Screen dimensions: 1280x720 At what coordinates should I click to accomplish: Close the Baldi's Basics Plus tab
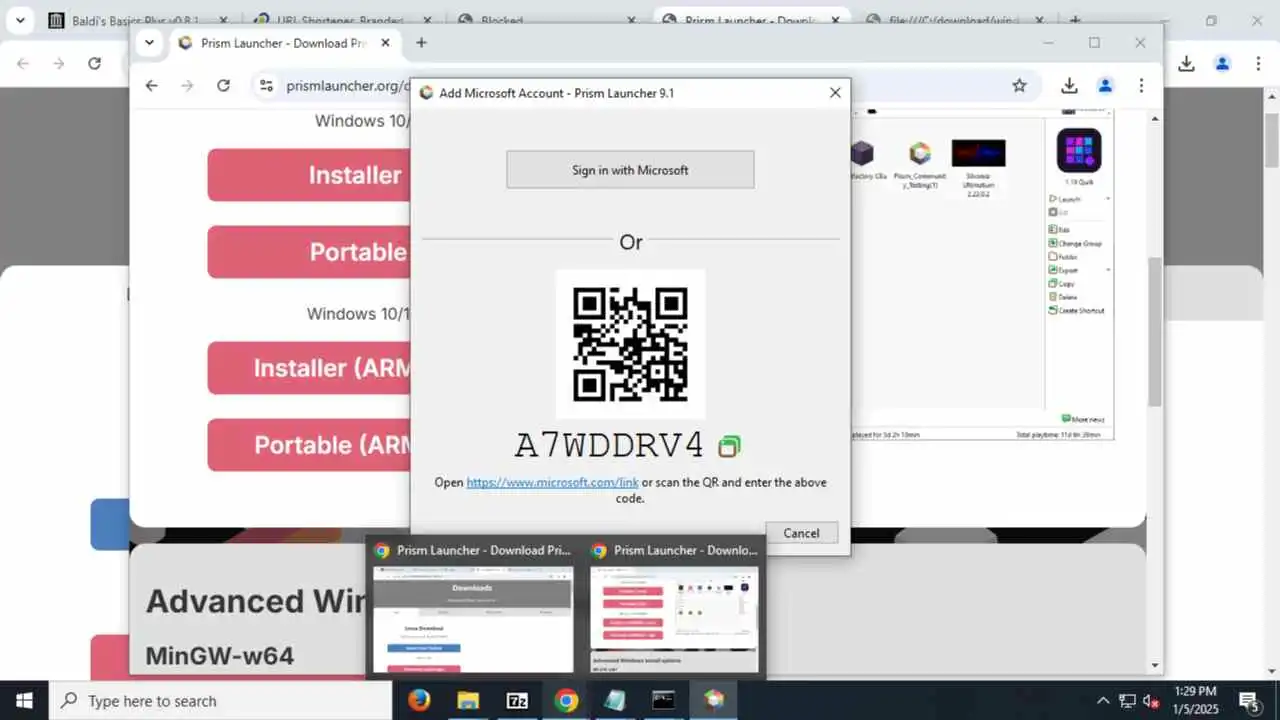coord(223,20)
